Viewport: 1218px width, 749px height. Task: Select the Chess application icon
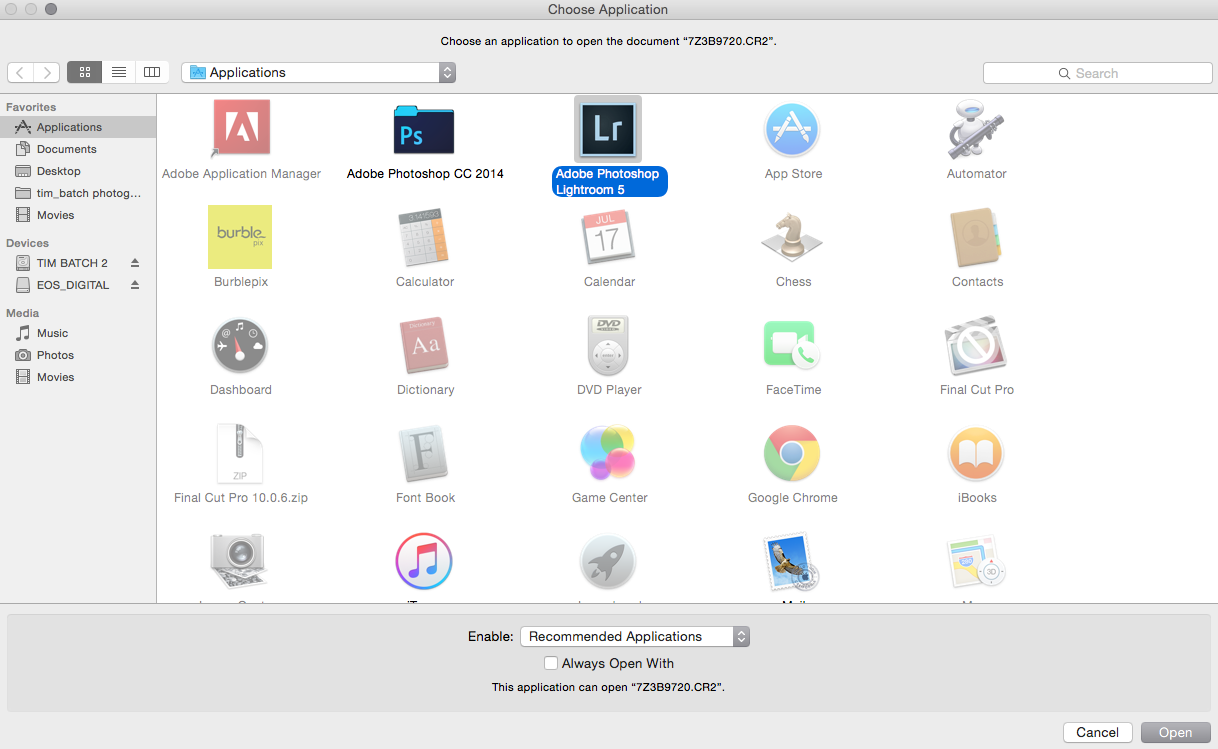click(793, 237)
